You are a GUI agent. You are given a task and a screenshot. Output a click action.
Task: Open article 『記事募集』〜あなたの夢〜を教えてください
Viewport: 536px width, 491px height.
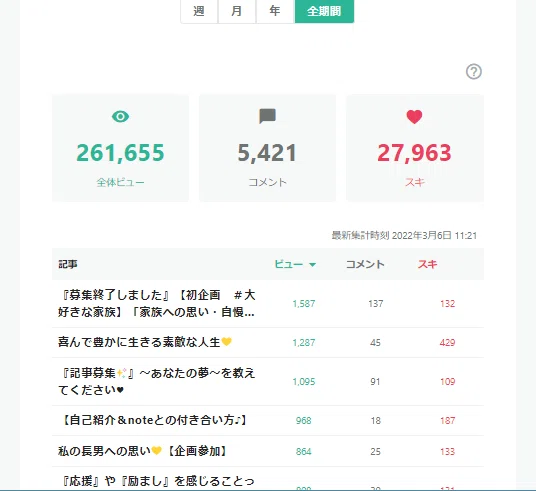[x=157, y=382]
